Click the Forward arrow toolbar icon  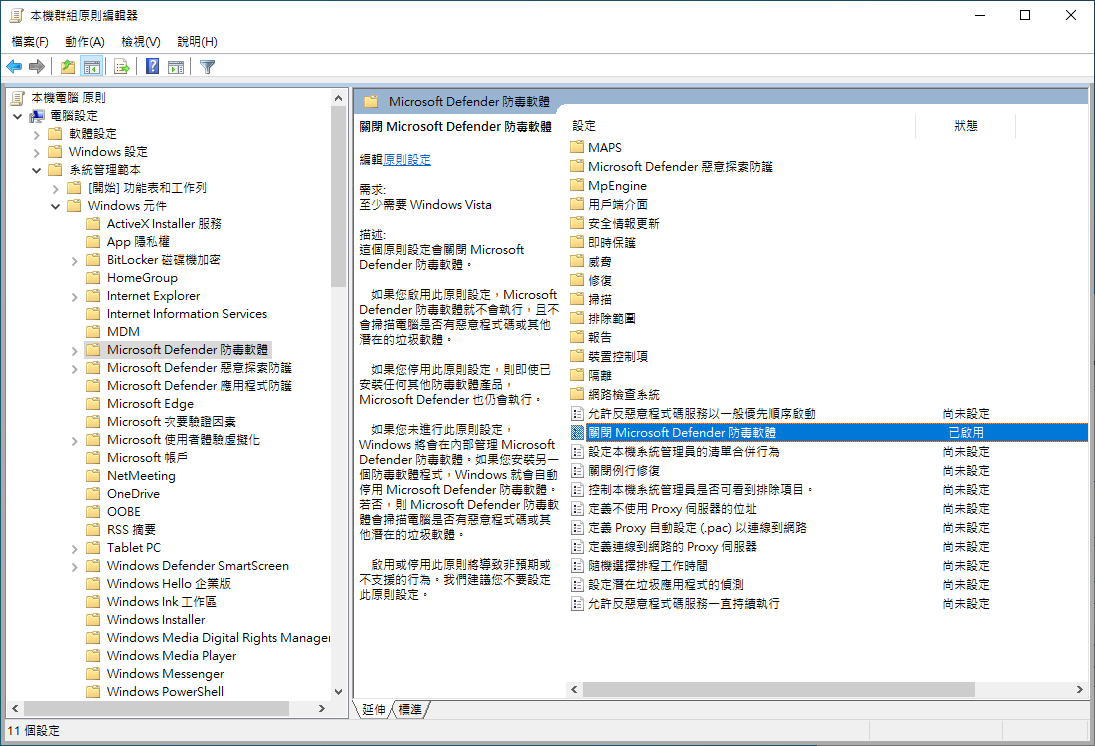(x=37, y=66)
